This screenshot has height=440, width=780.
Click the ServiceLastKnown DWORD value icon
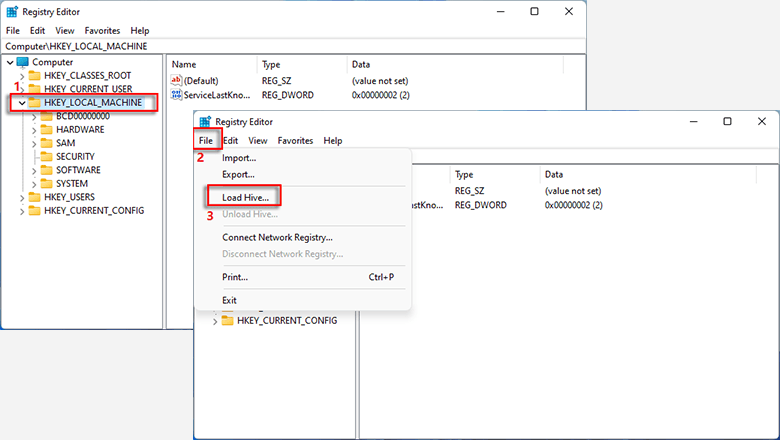[176, 94]
